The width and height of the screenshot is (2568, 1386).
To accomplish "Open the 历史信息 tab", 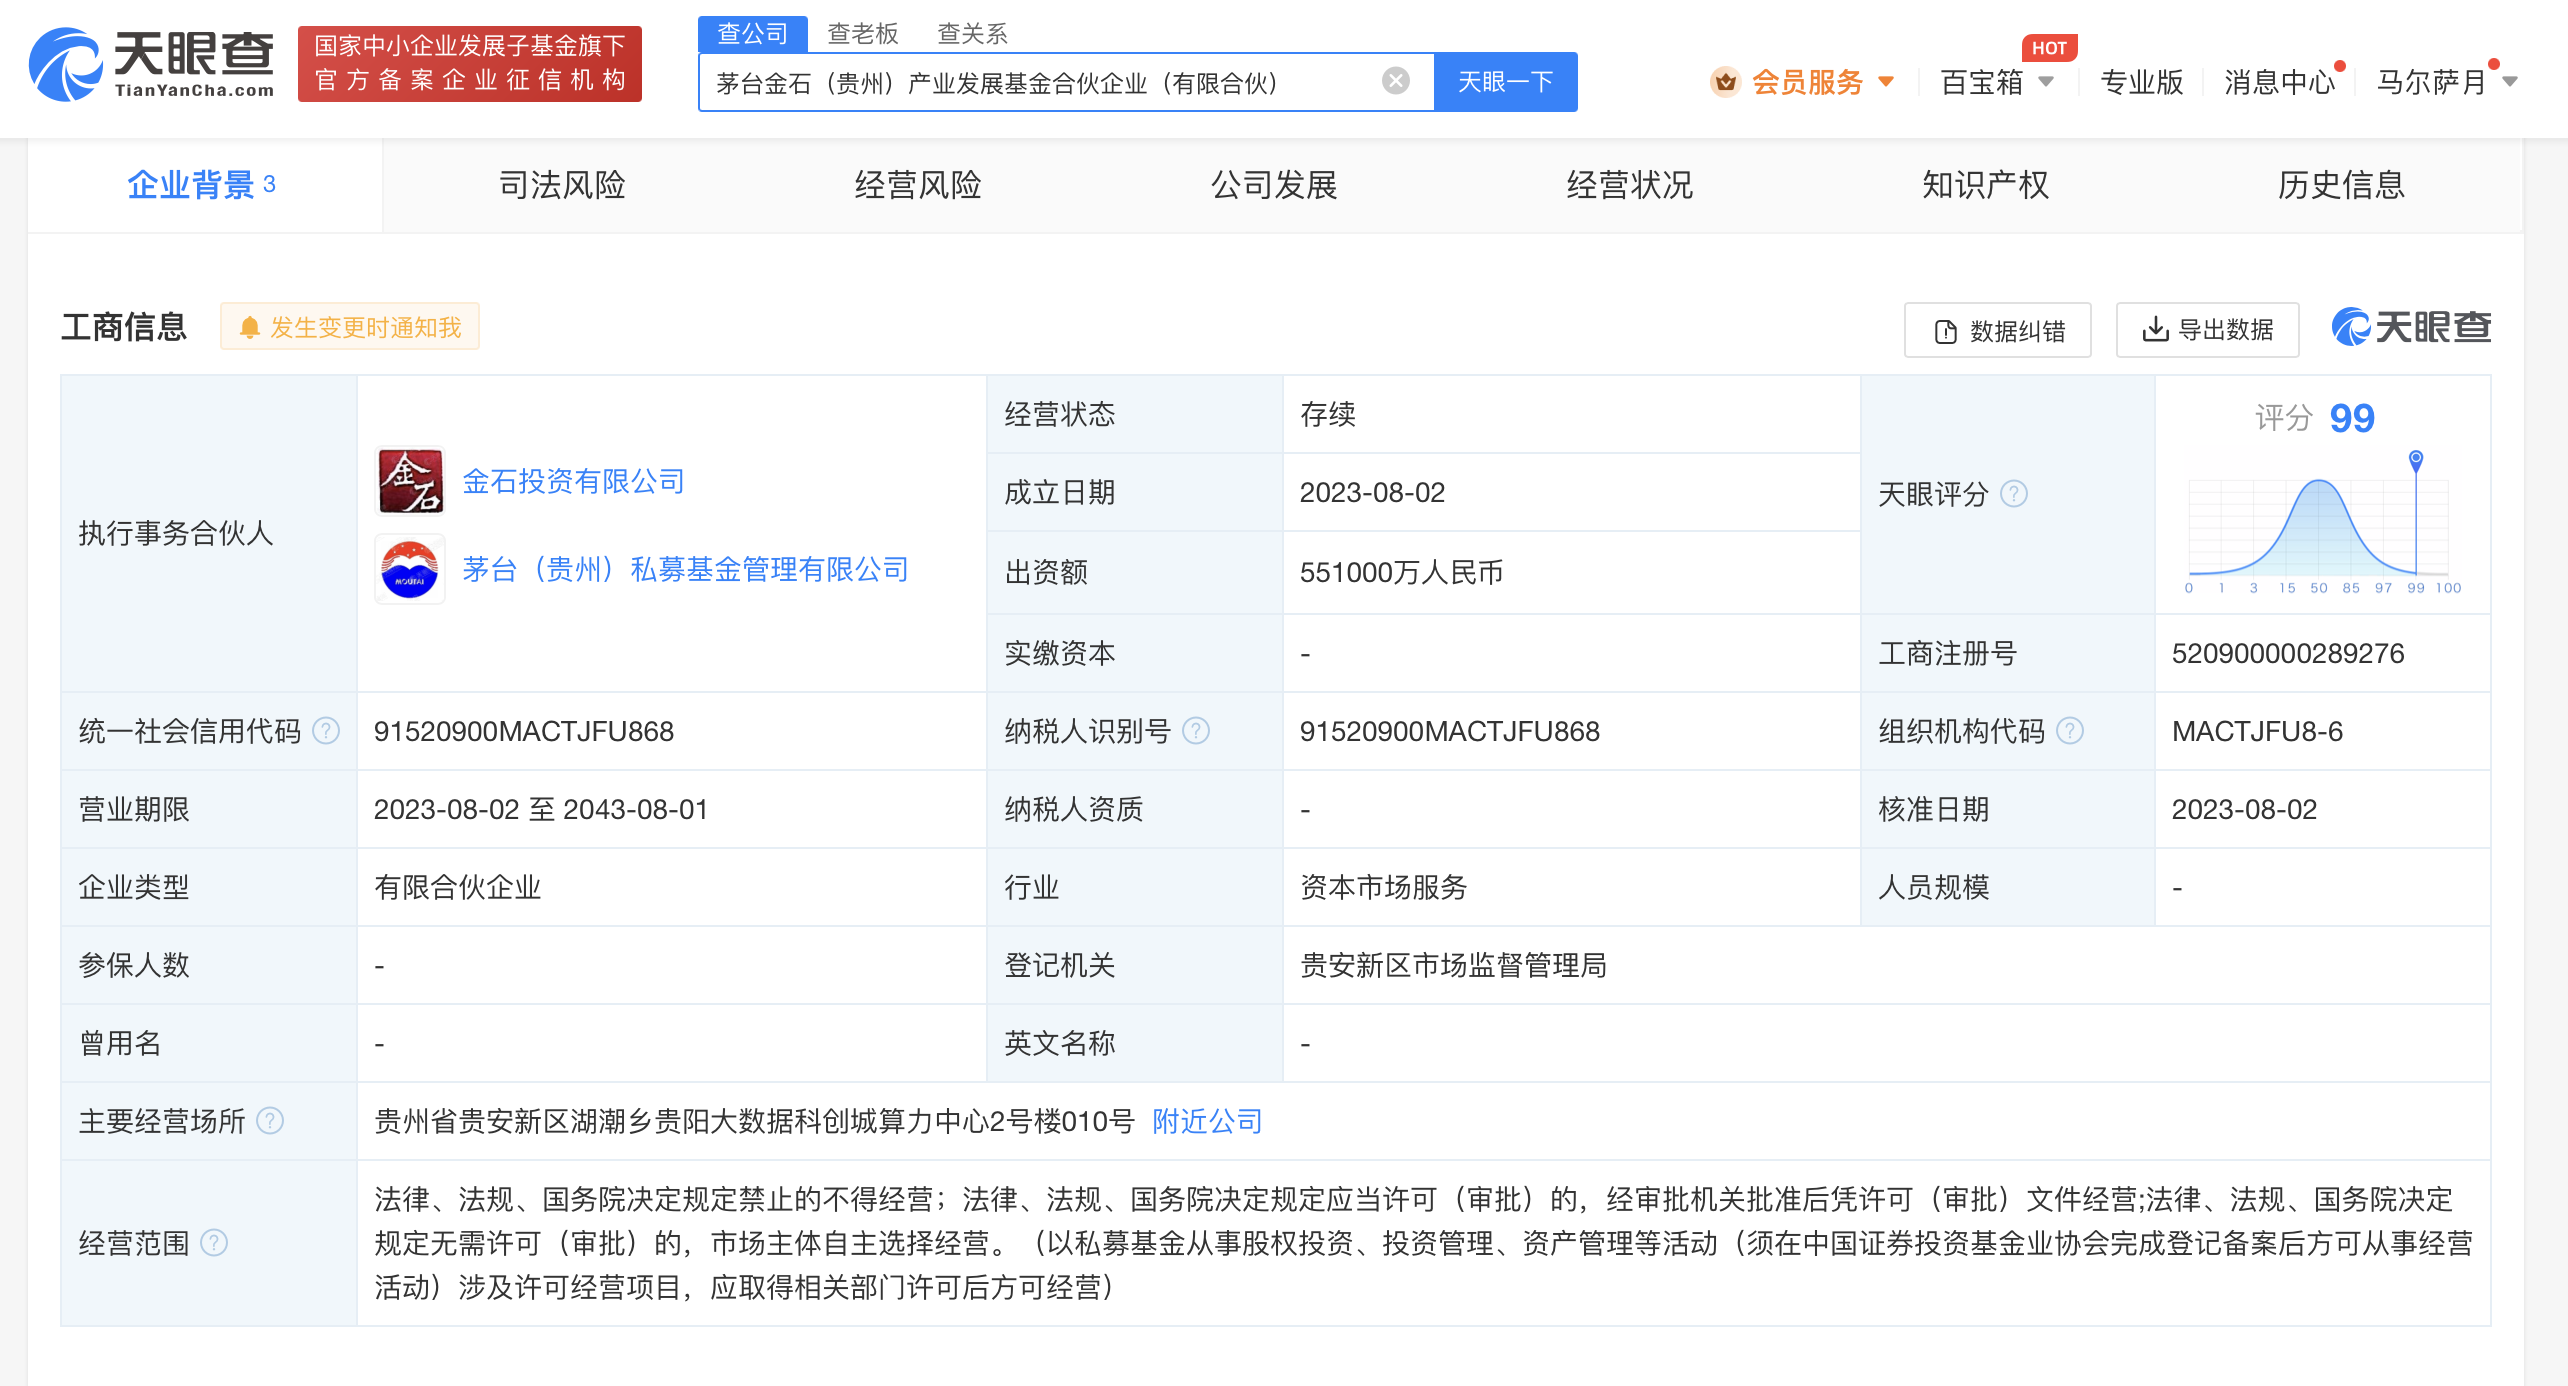I will click(x=2342, y=185).
